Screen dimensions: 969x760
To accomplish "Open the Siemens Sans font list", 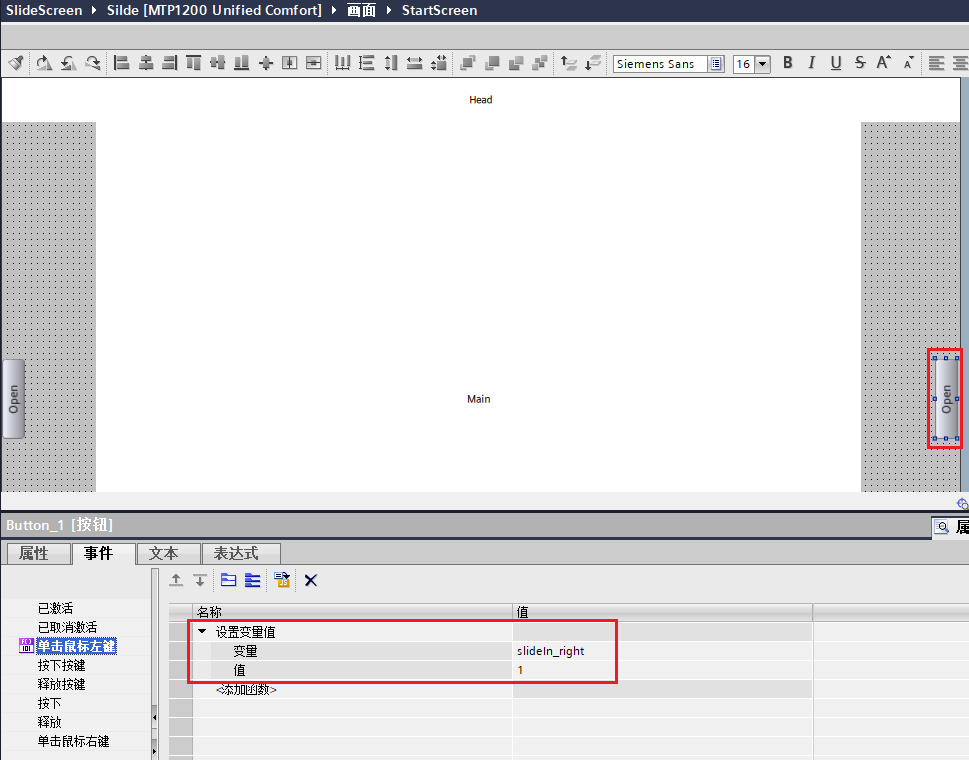I will pyautogui.click(x=716, y=64).
